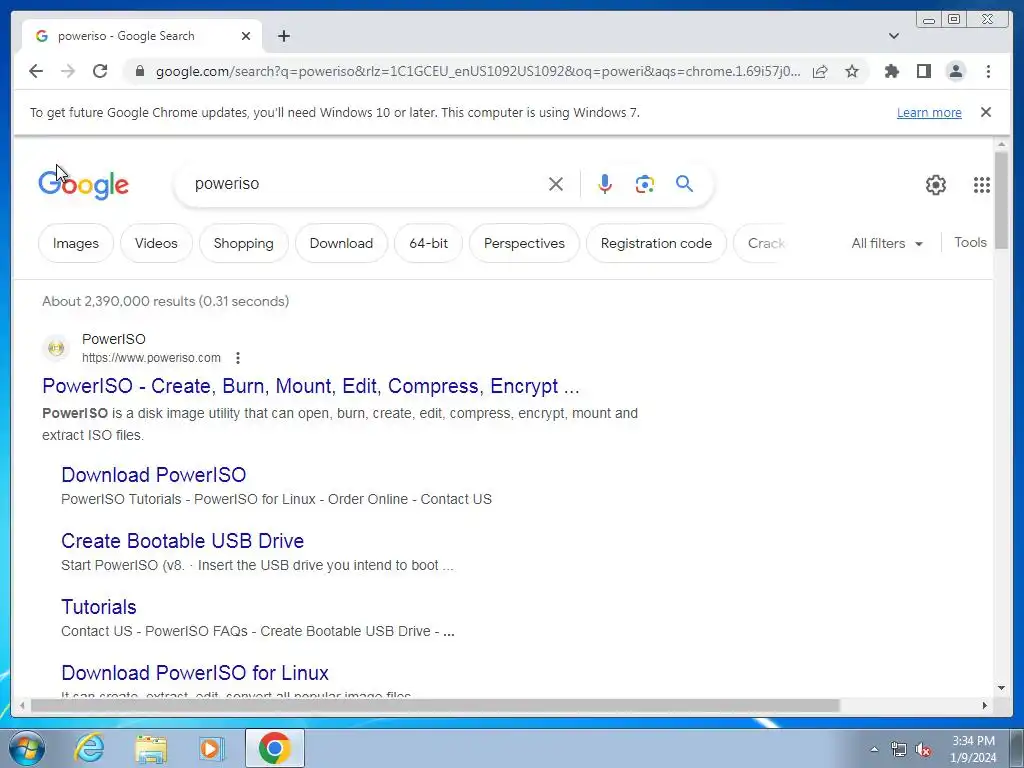The height and width of the screenshot is (768, 1024).
Task: Close the poweriso Google Search tab
Action: 246,36
